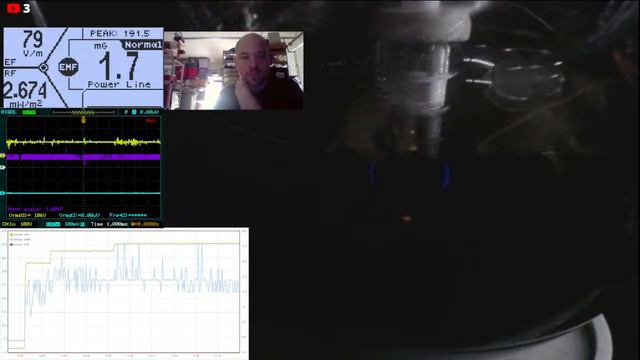Click the 'Normal' mode label on the meter
The width and height of the screenshot is (640, 360).
coord(143,45)
